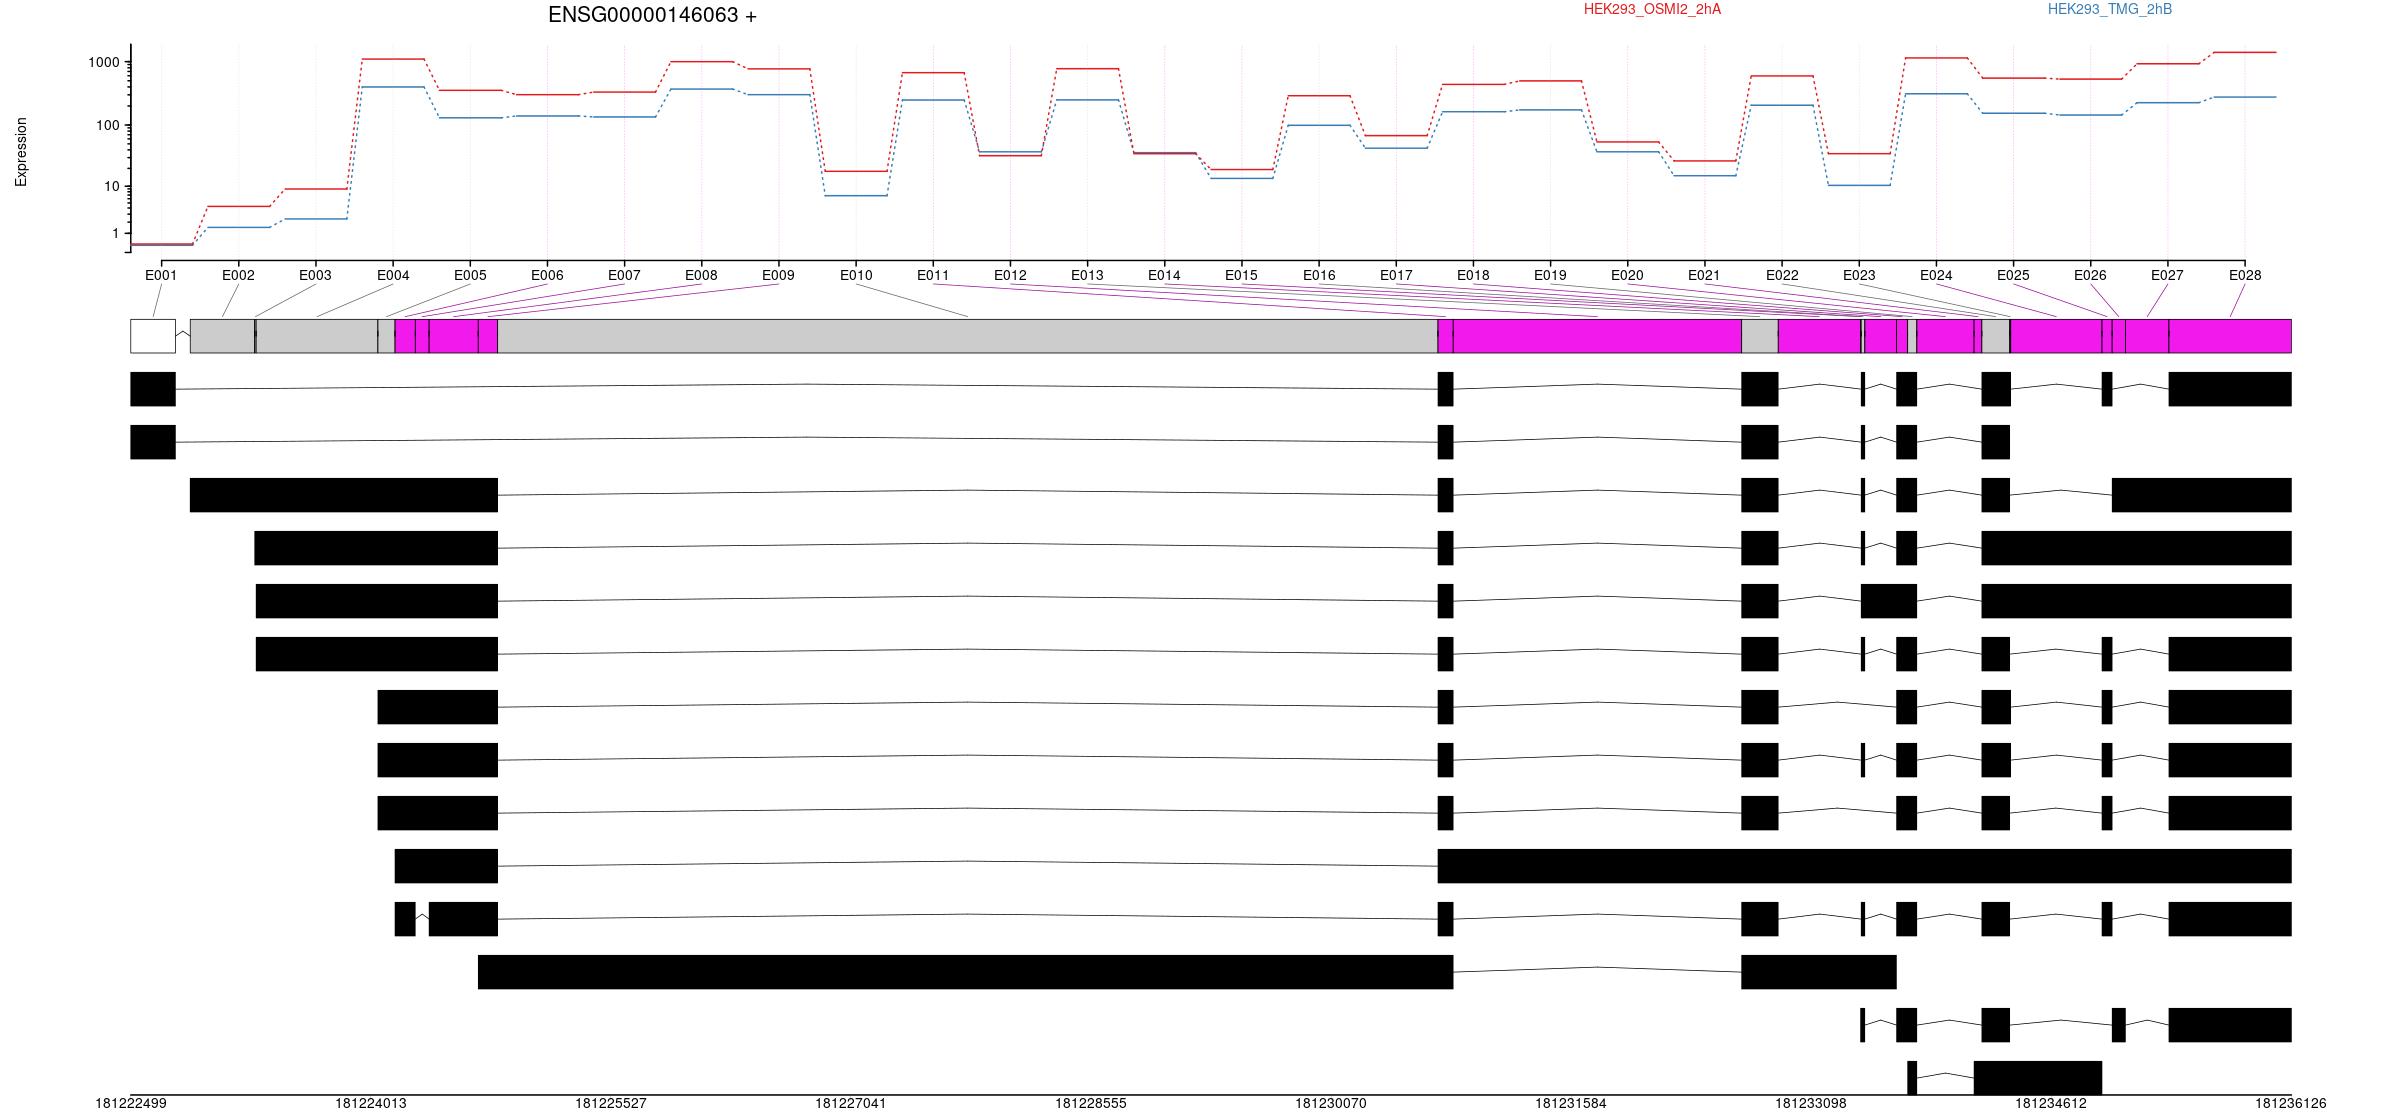2400x1120 pixels.
Task: Click genomic coordinate 181233098
Action: click(x=1811, y=1104)
